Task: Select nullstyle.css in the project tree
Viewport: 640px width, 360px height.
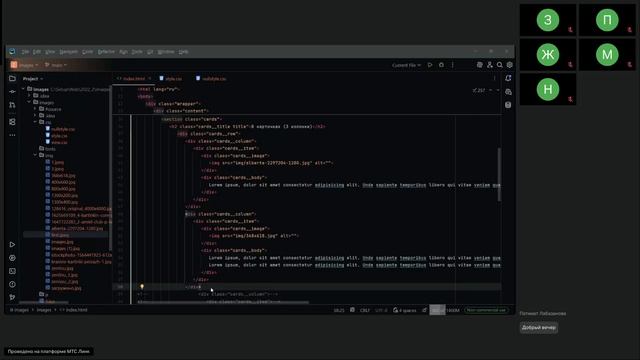Action: coord(60,129)
